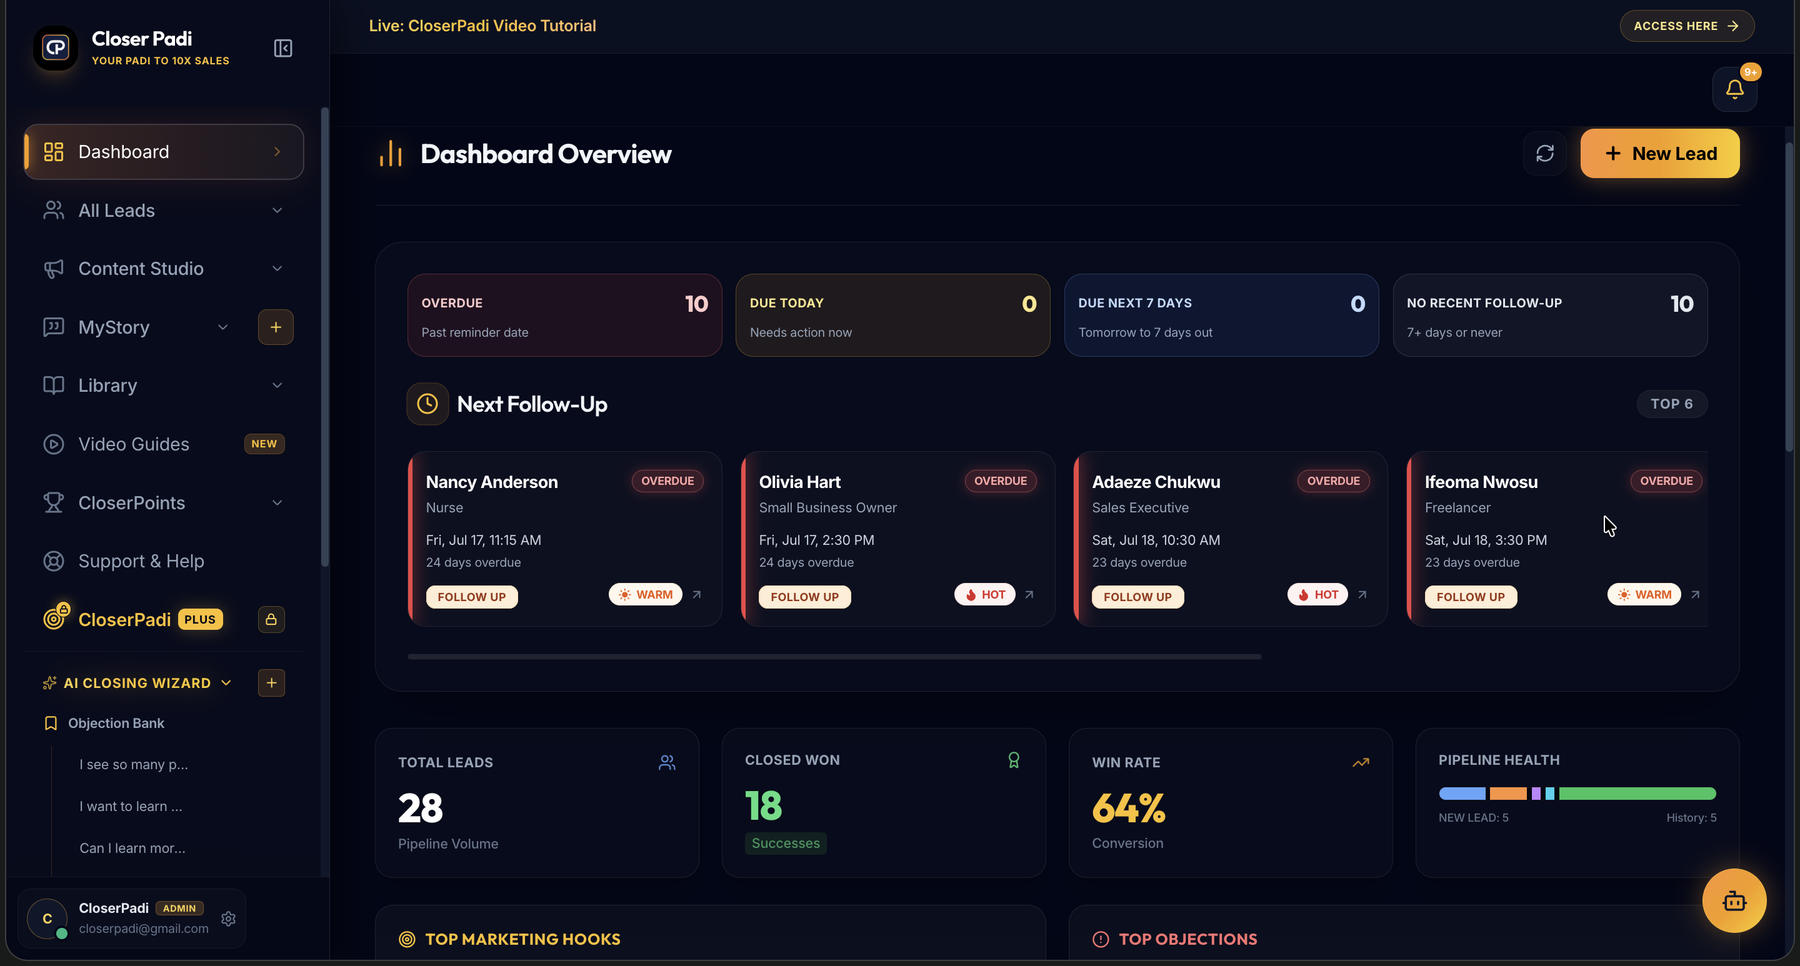Click the Dashboard Overview bar chart icon

391,154
